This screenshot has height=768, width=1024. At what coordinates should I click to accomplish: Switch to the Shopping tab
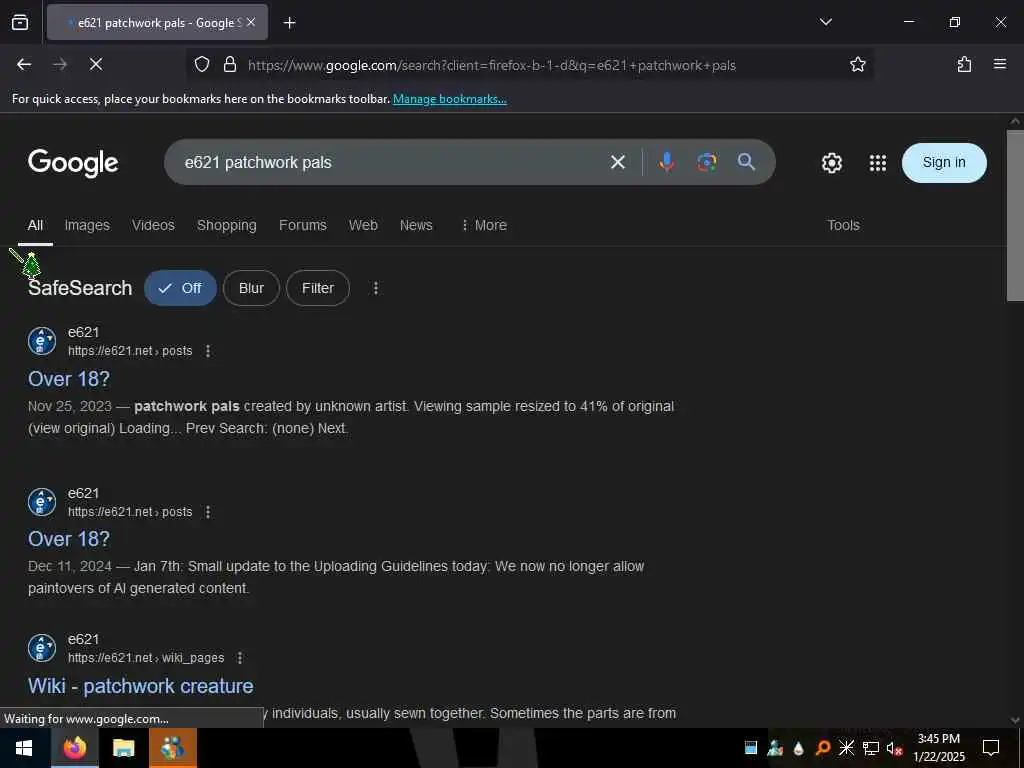227,225
